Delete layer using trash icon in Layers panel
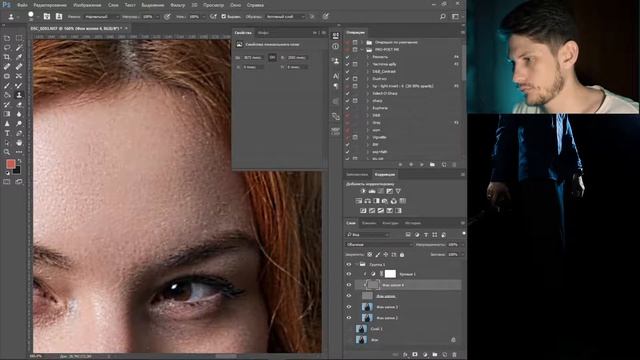This screenshot has width=640, height=360. tap(454, 355)
